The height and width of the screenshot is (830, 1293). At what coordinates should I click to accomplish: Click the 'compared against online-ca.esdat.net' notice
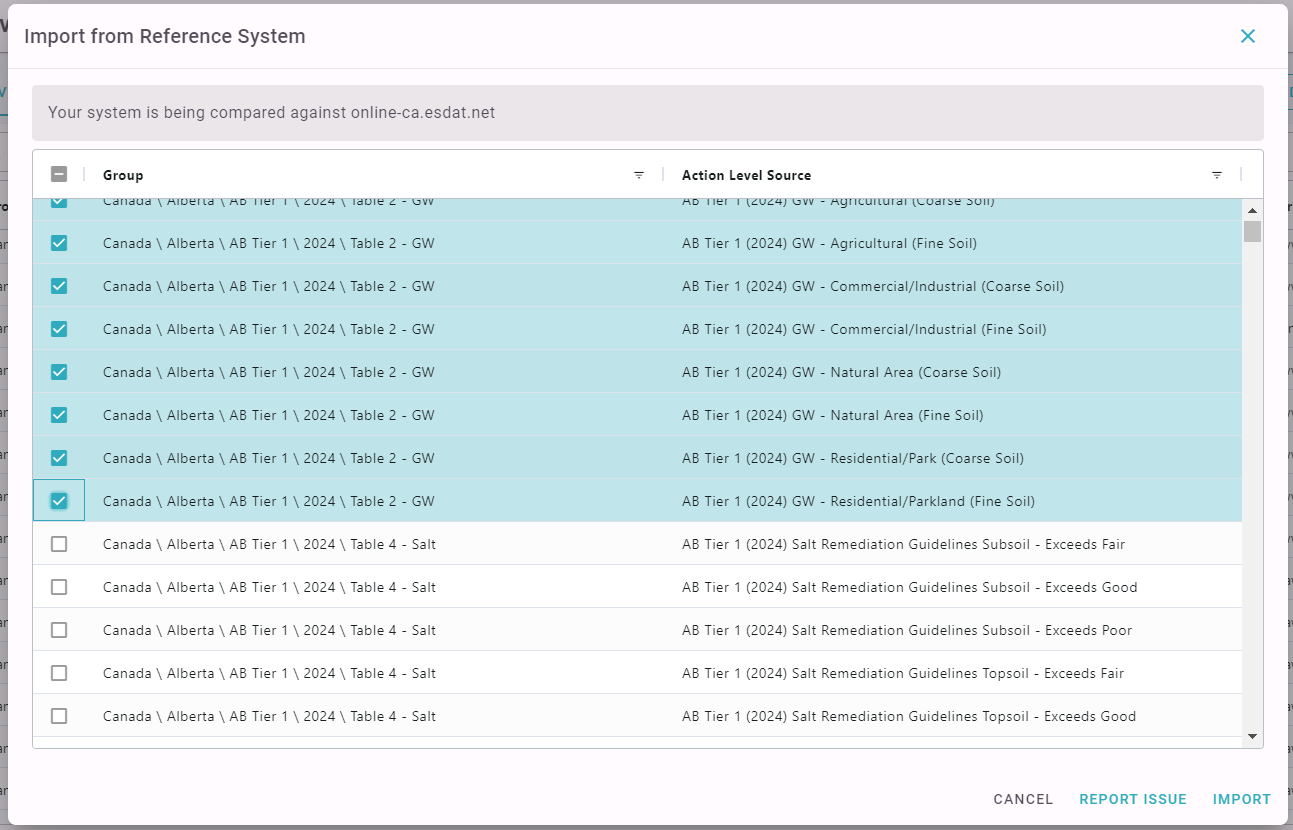tap(648, 113)
